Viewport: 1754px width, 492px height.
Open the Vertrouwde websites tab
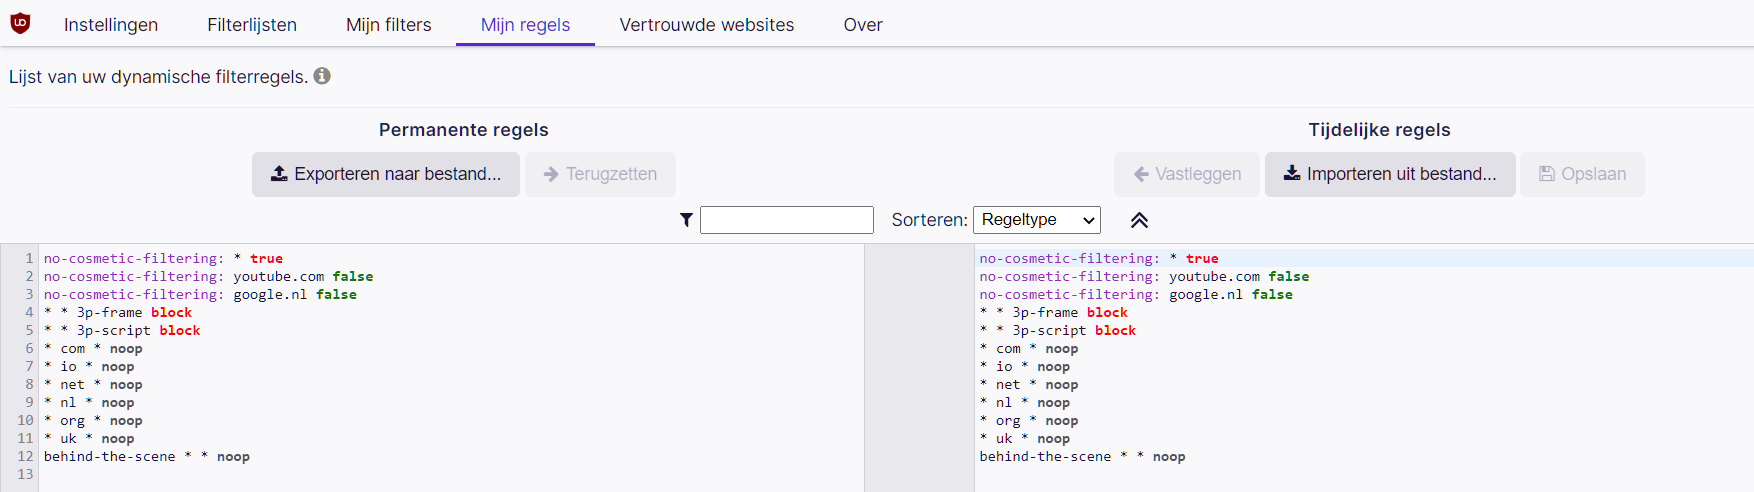707,25
